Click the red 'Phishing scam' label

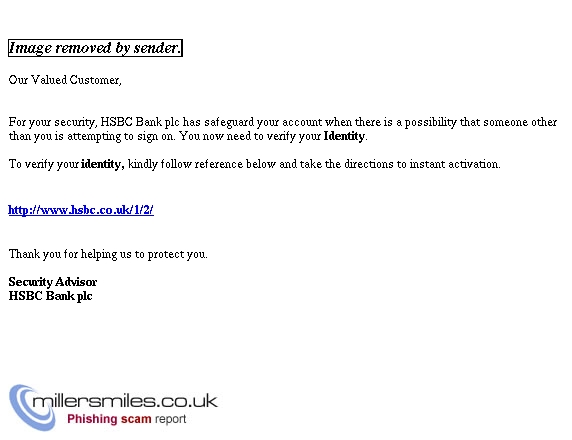[x=109, y=419]
